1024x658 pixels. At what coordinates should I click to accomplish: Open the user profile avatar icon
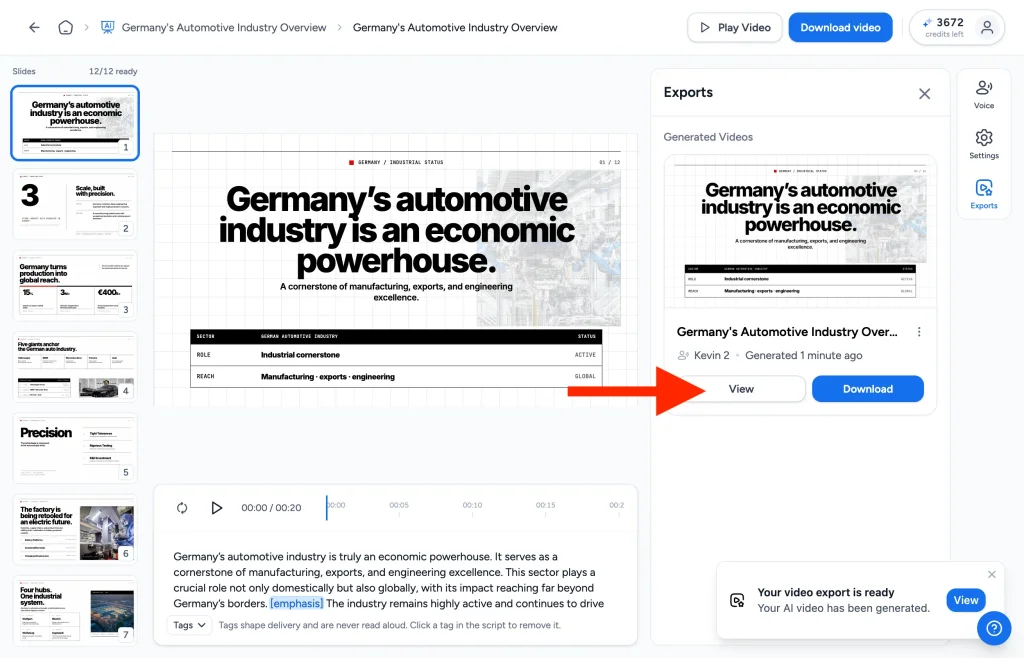987,27
